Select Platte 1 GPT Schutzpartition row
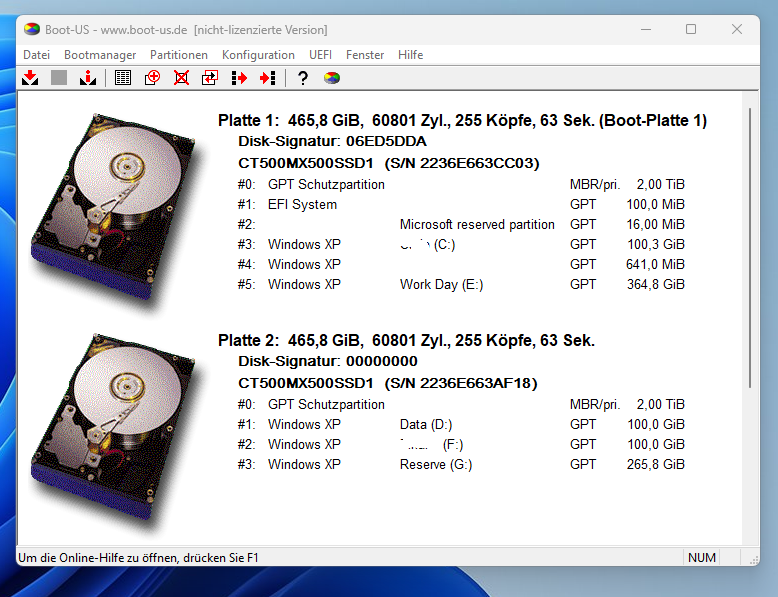Image resolution: width=778 pixels, height=597 pixels. [461, 185]
